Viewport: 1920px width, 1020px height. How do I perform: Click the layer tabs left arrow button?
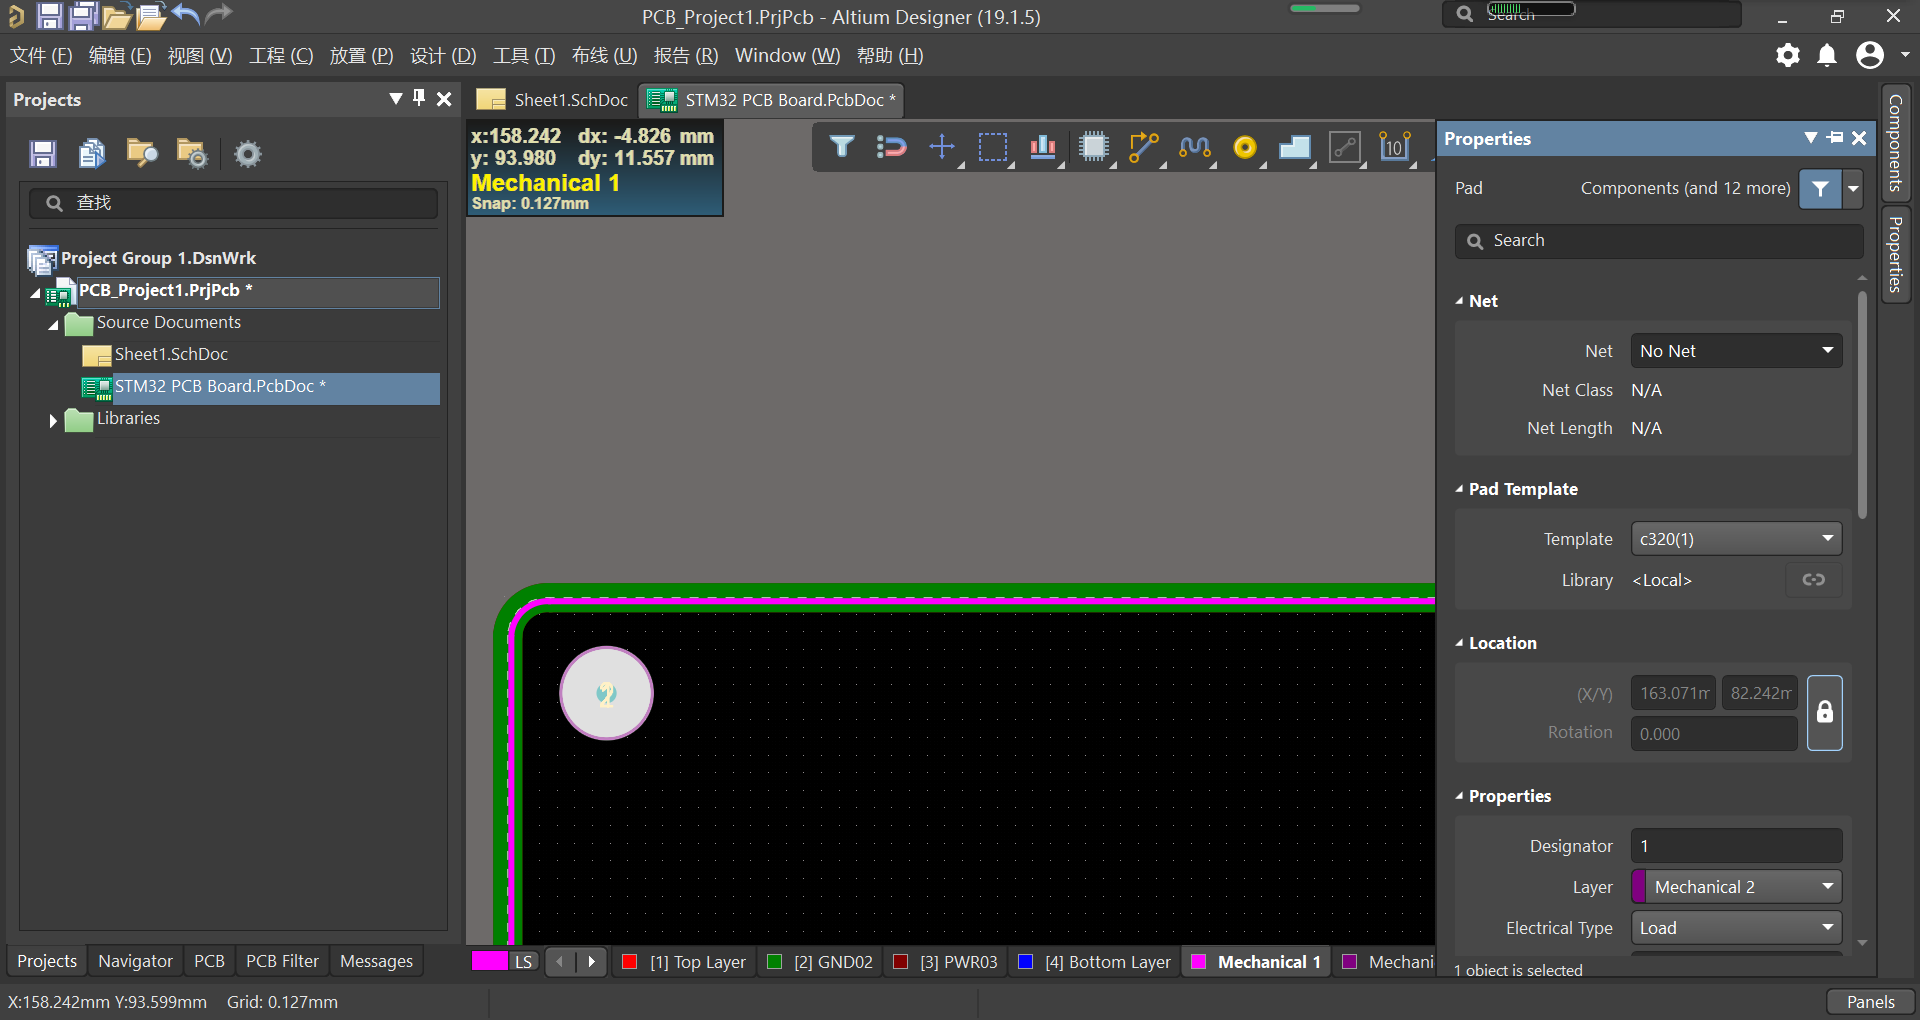tap(560, 962)
